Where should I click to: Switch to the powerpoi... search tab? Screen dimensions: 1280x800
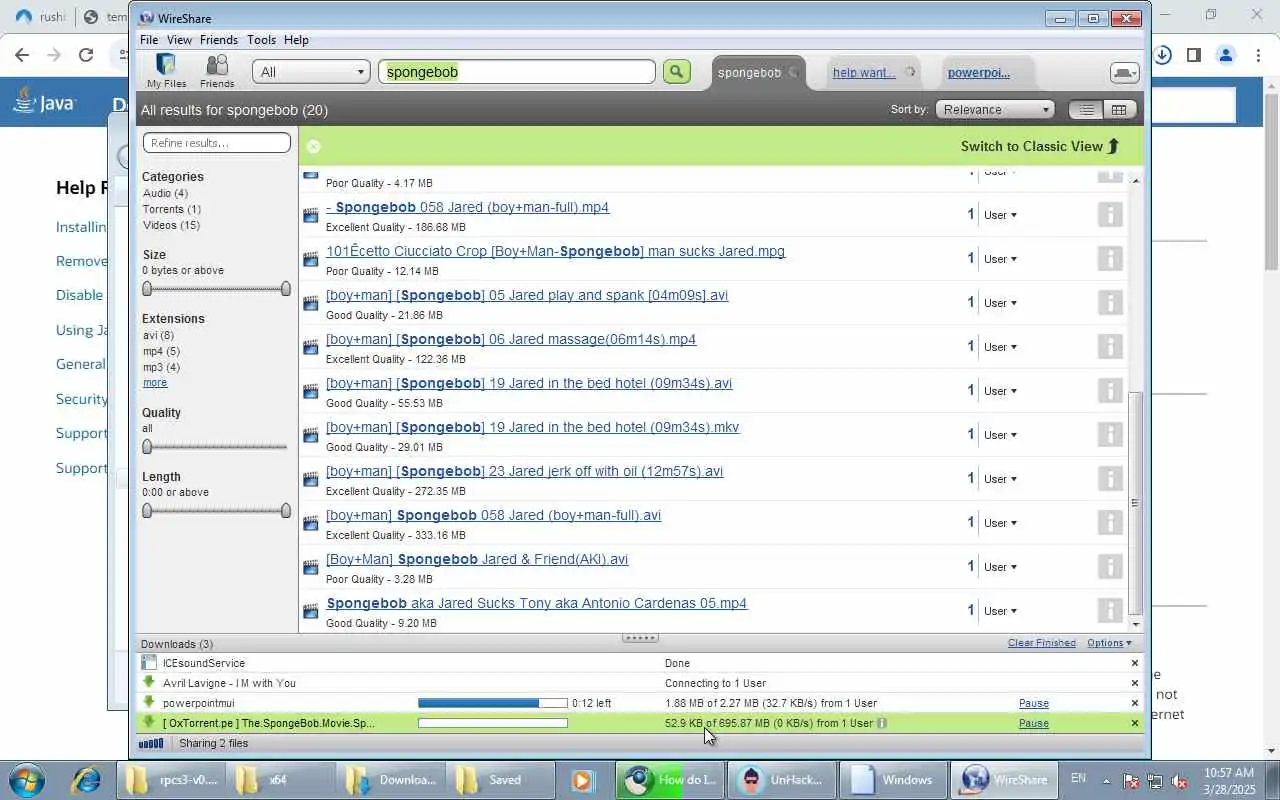[x=979, y=72]
